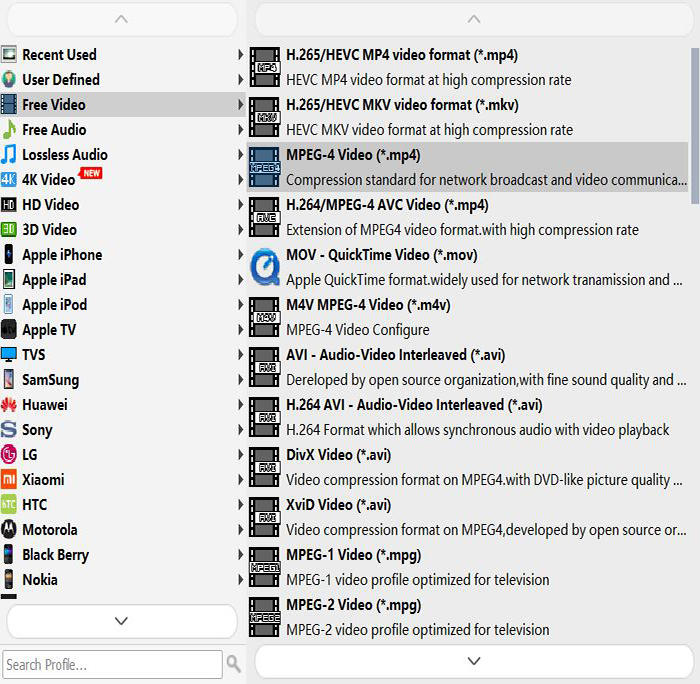Select M4V MPEG-4 Video (*.m4v)
This screenshot has height=684, width=700.
(467, 317)
